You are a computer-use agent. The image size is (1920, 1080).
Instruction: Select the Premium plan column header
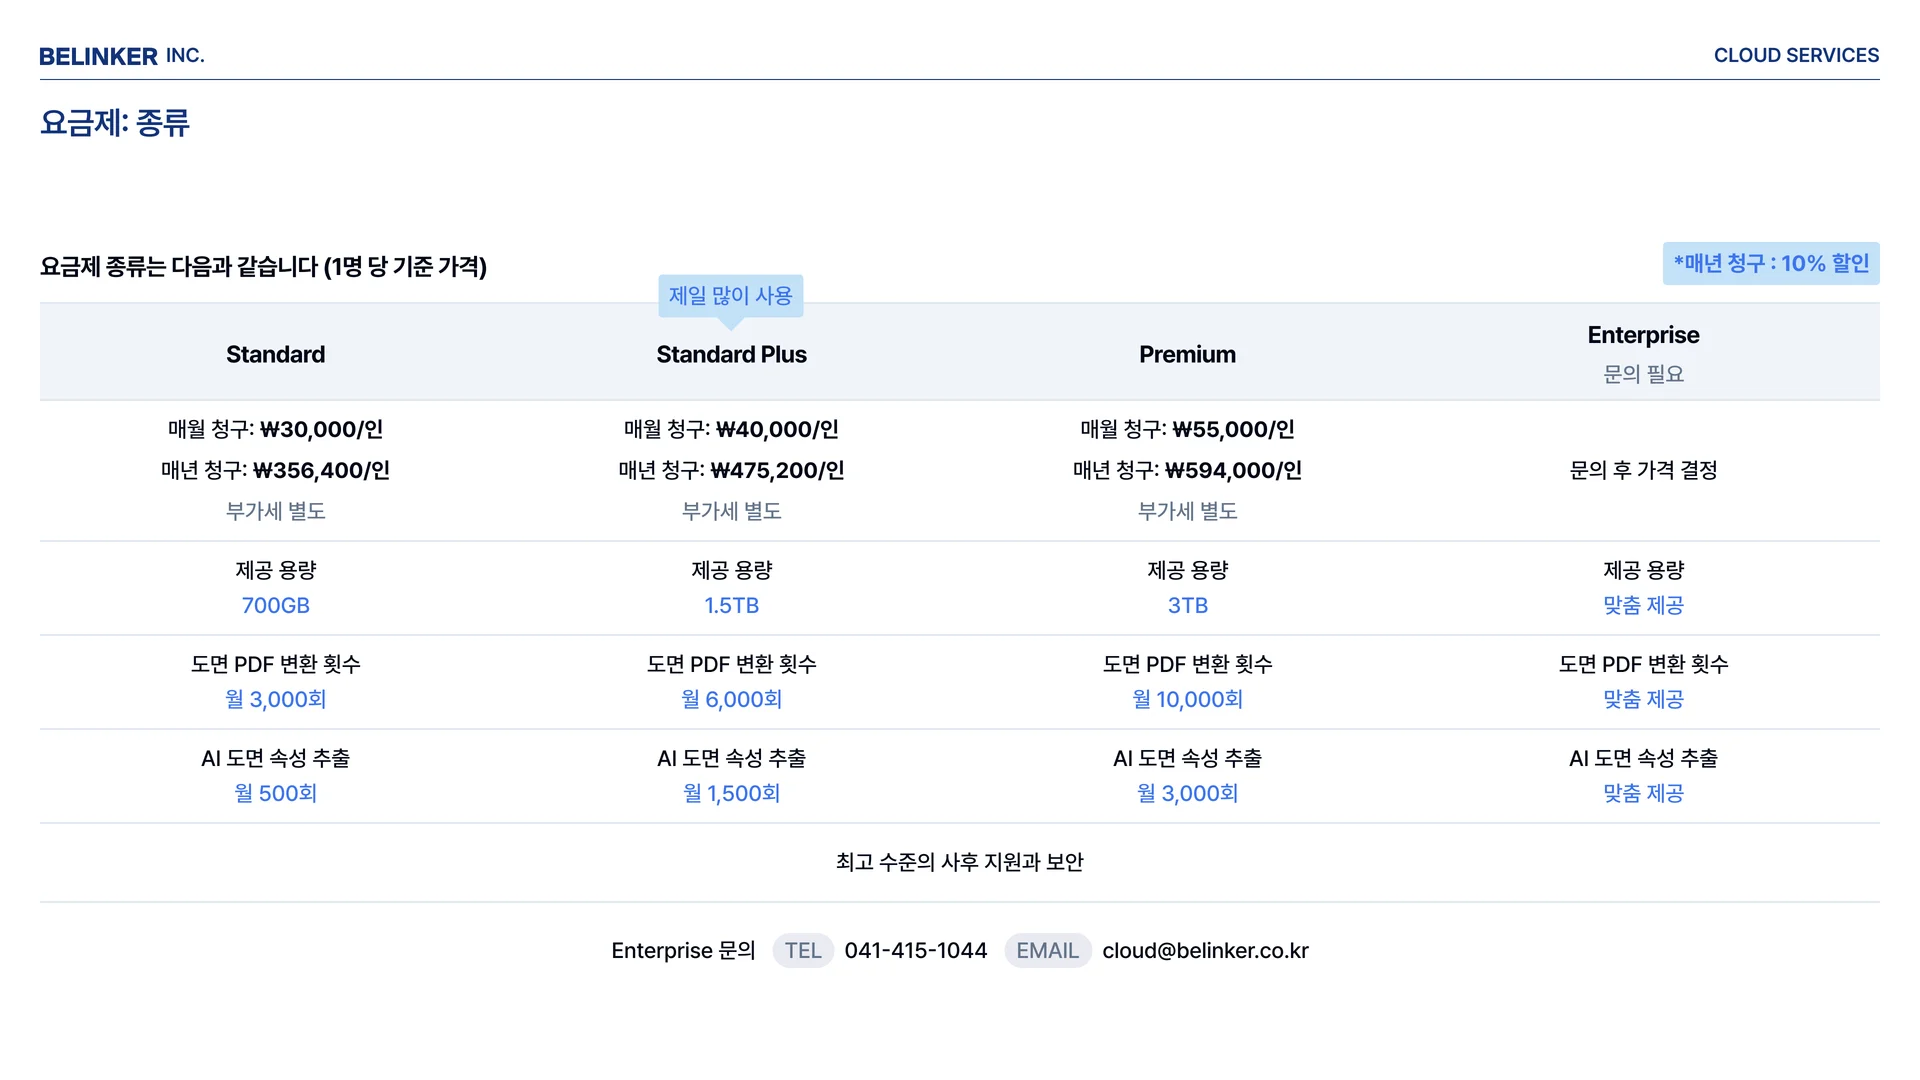point(1187,355)
